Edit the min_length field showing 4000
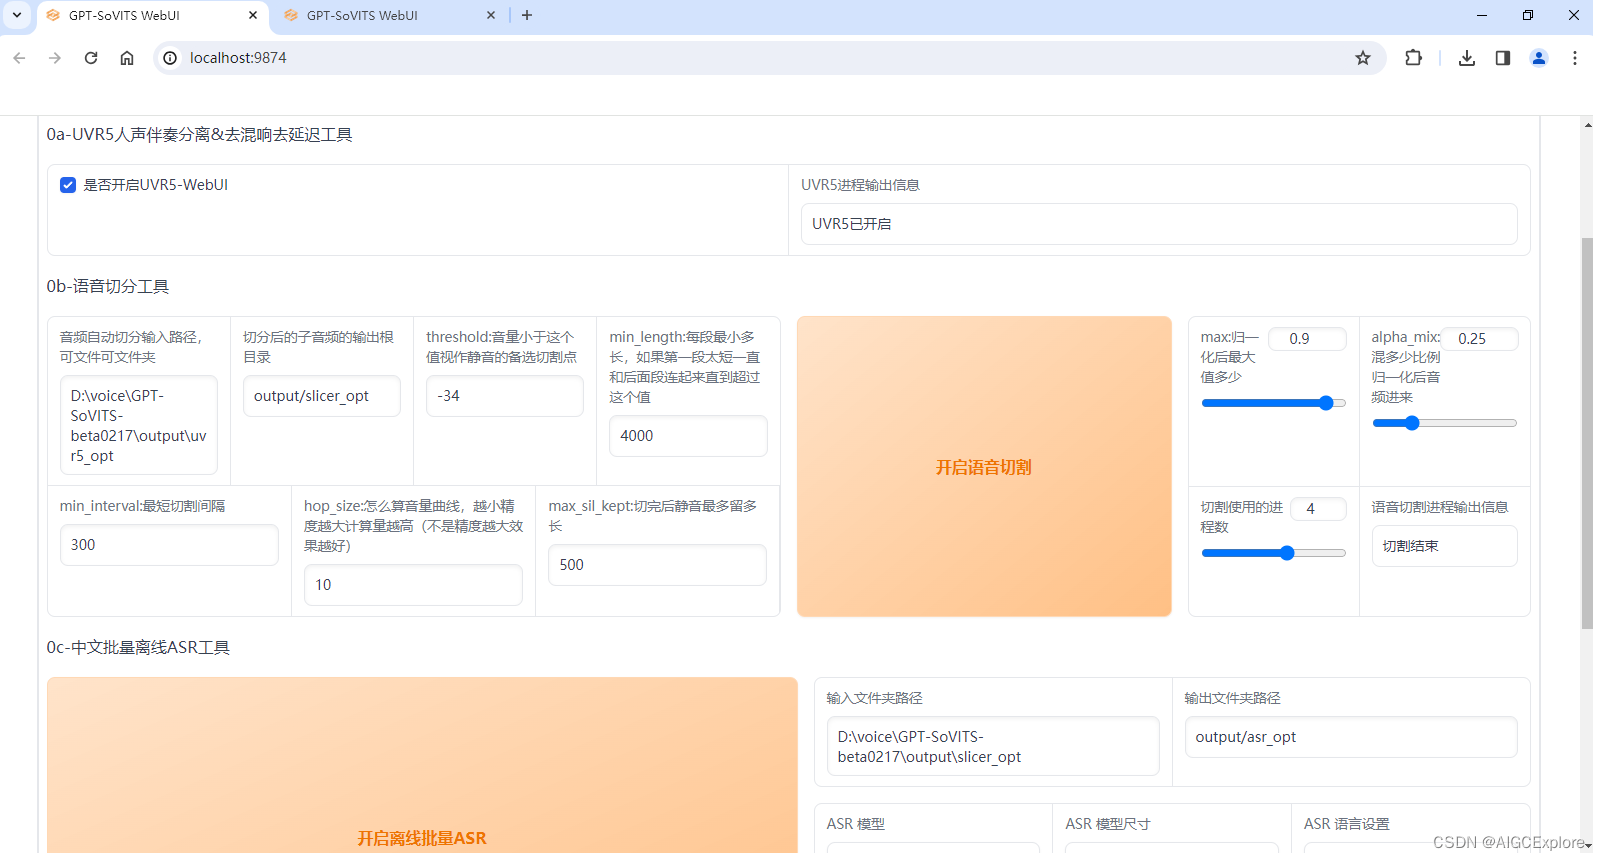 point(688,436)
